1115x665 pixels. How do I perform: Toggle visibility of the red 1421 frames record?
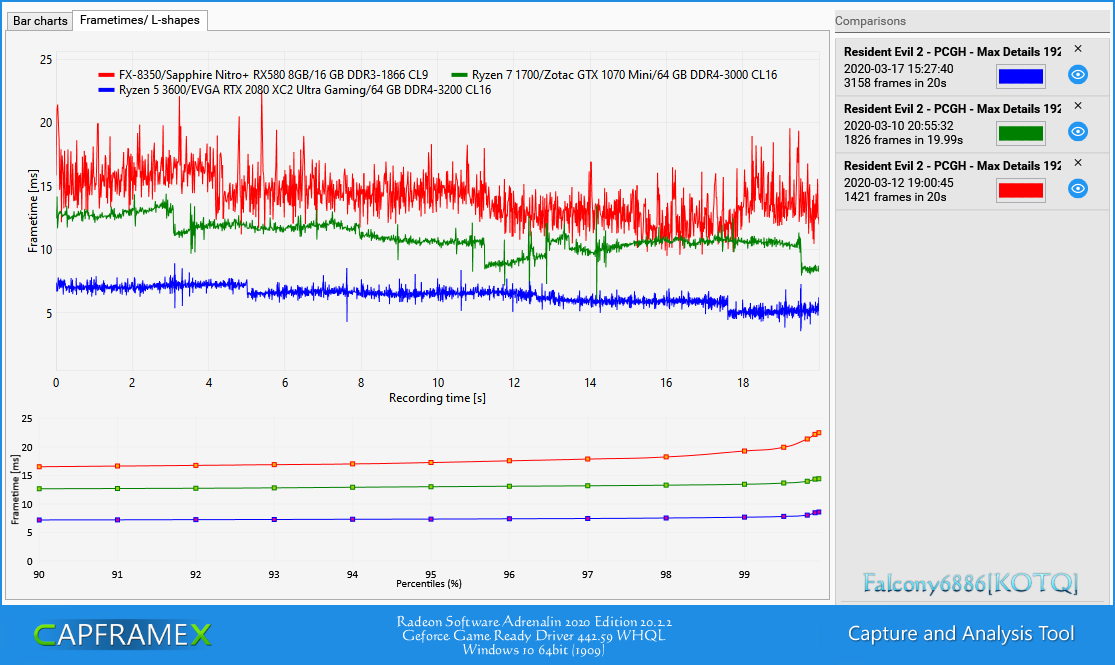1078,188
